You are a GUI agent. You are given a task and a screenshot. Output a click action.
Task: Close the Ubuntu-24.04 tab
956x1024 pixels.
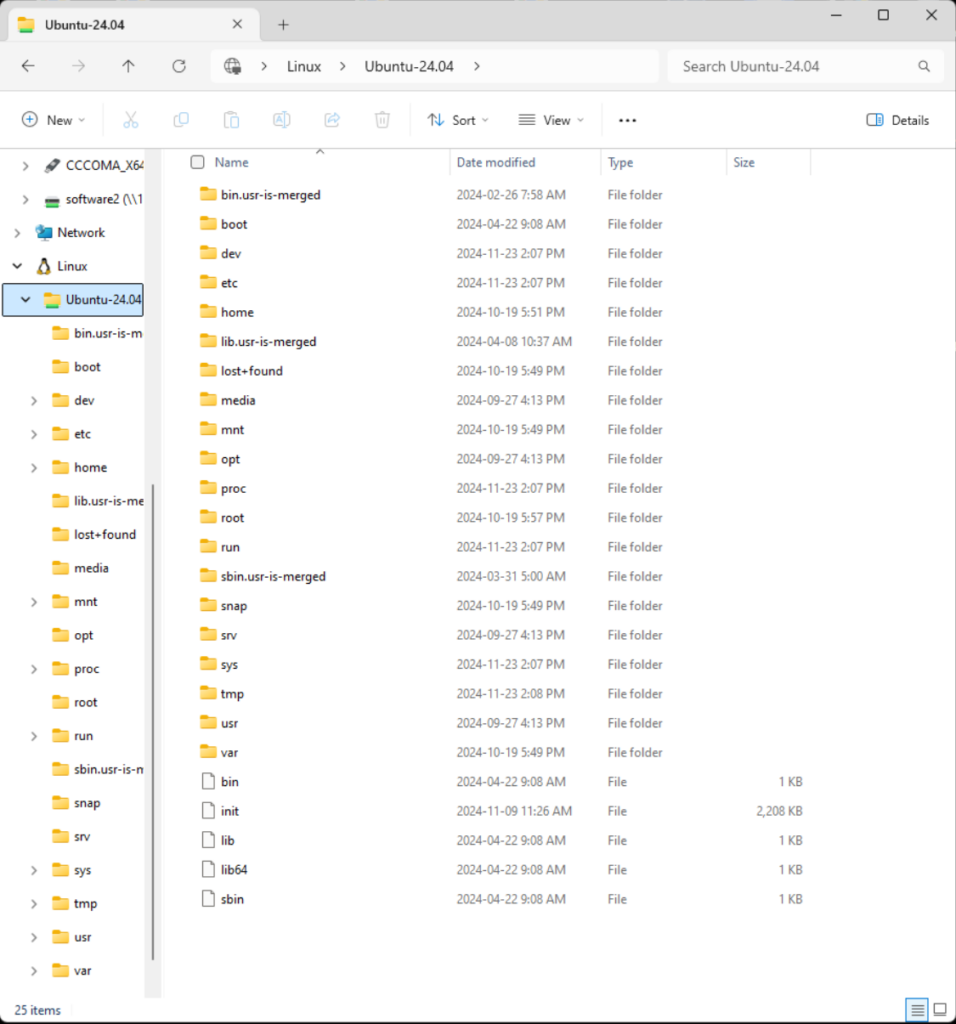point(237,24)
